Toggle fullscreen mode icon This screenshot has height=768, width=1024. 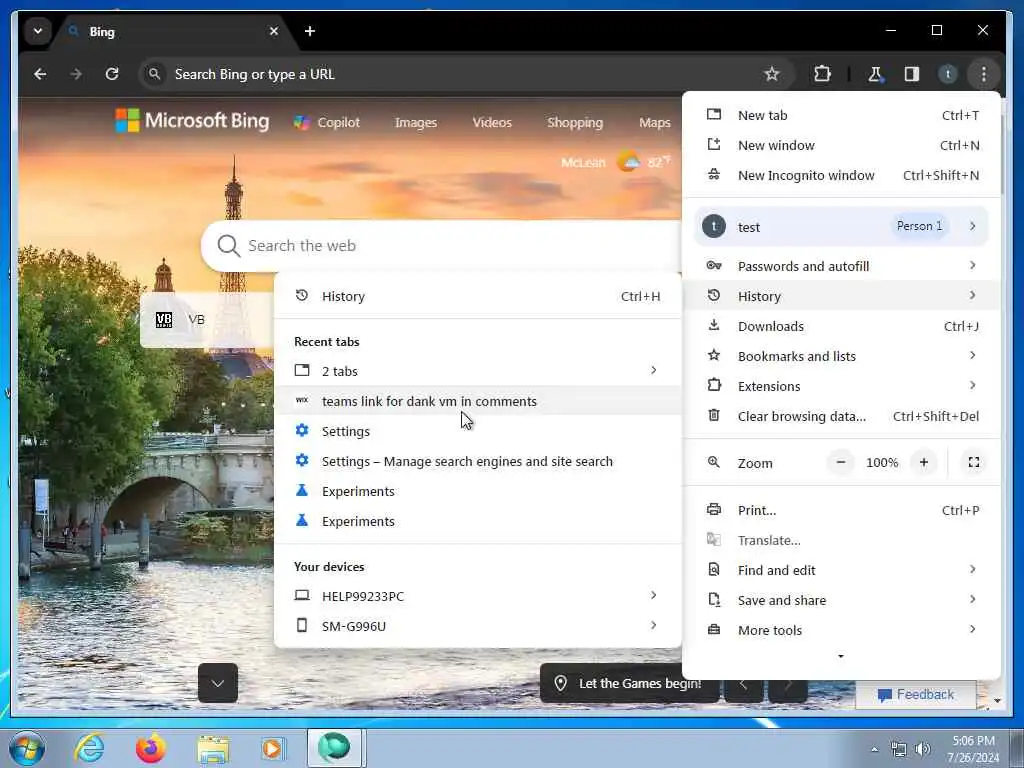click(973, 462)
